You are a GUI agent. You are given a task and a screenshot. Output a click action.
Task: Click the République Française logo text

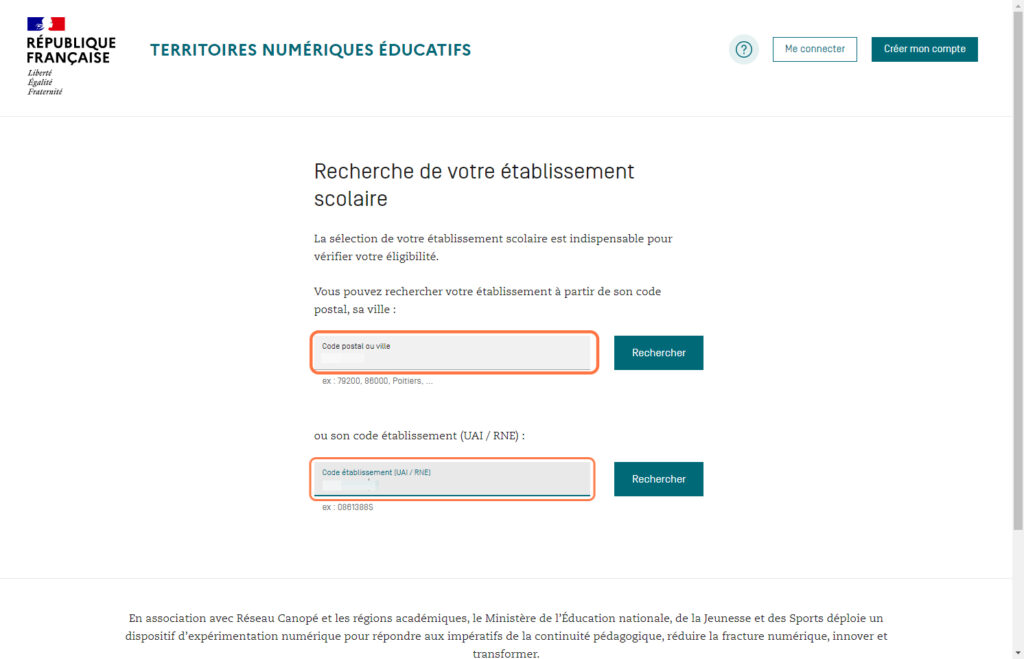point(71,50)
